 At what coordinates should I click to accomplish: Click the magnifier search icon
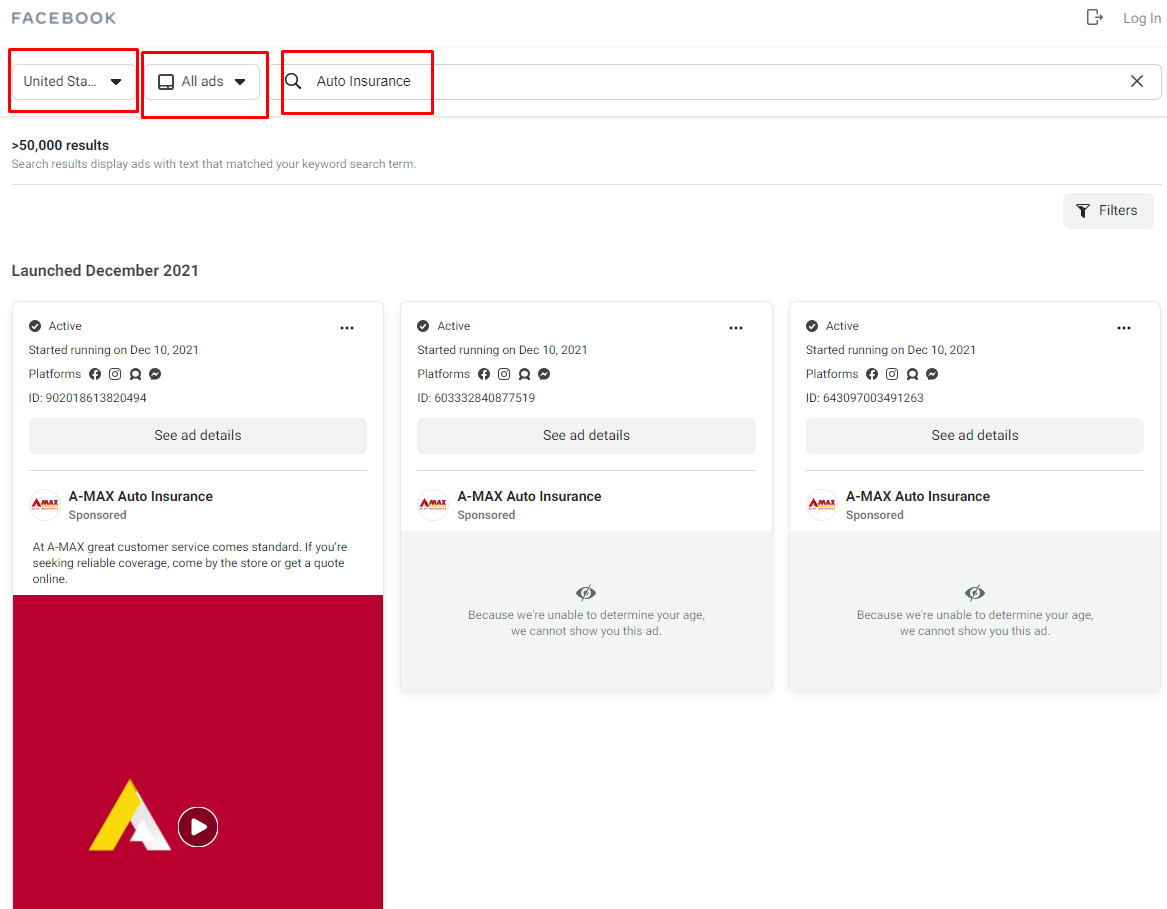tap(293, 81)
